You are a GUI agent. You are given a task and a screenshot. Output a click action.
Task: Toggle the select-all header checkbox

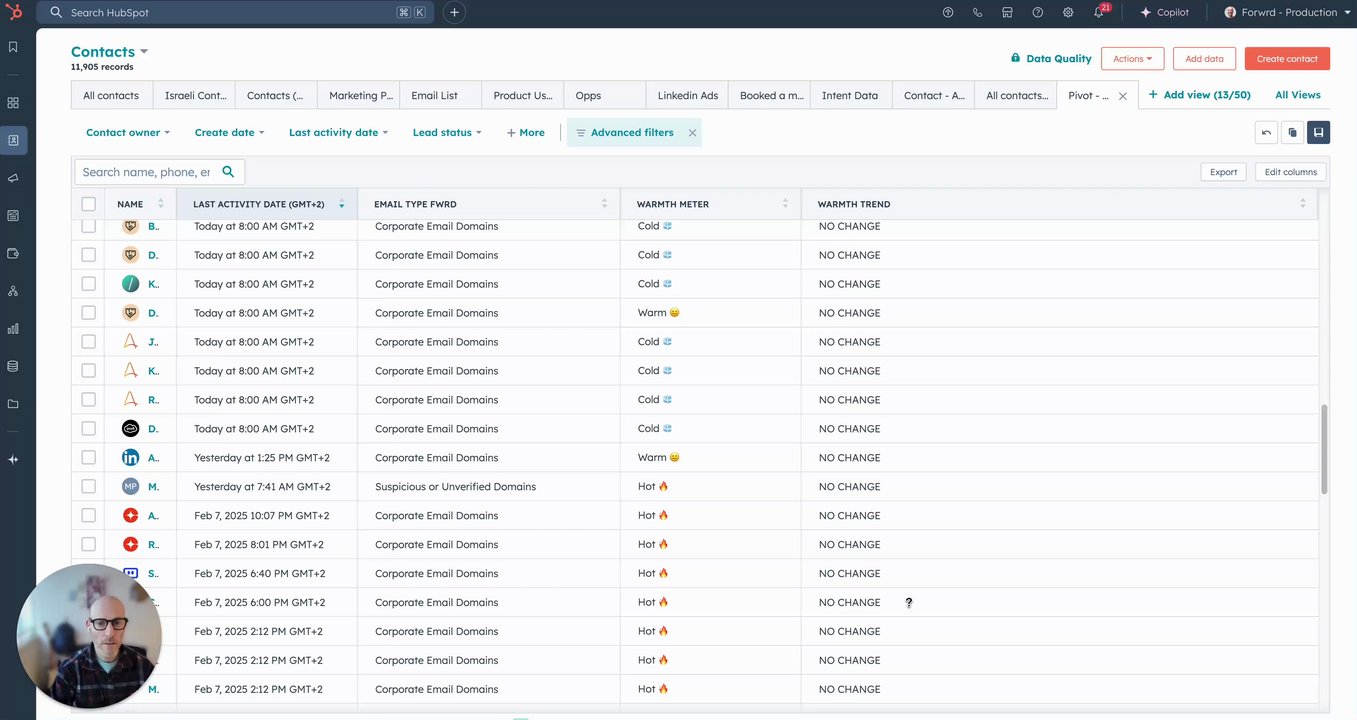(x=88, y=204)
